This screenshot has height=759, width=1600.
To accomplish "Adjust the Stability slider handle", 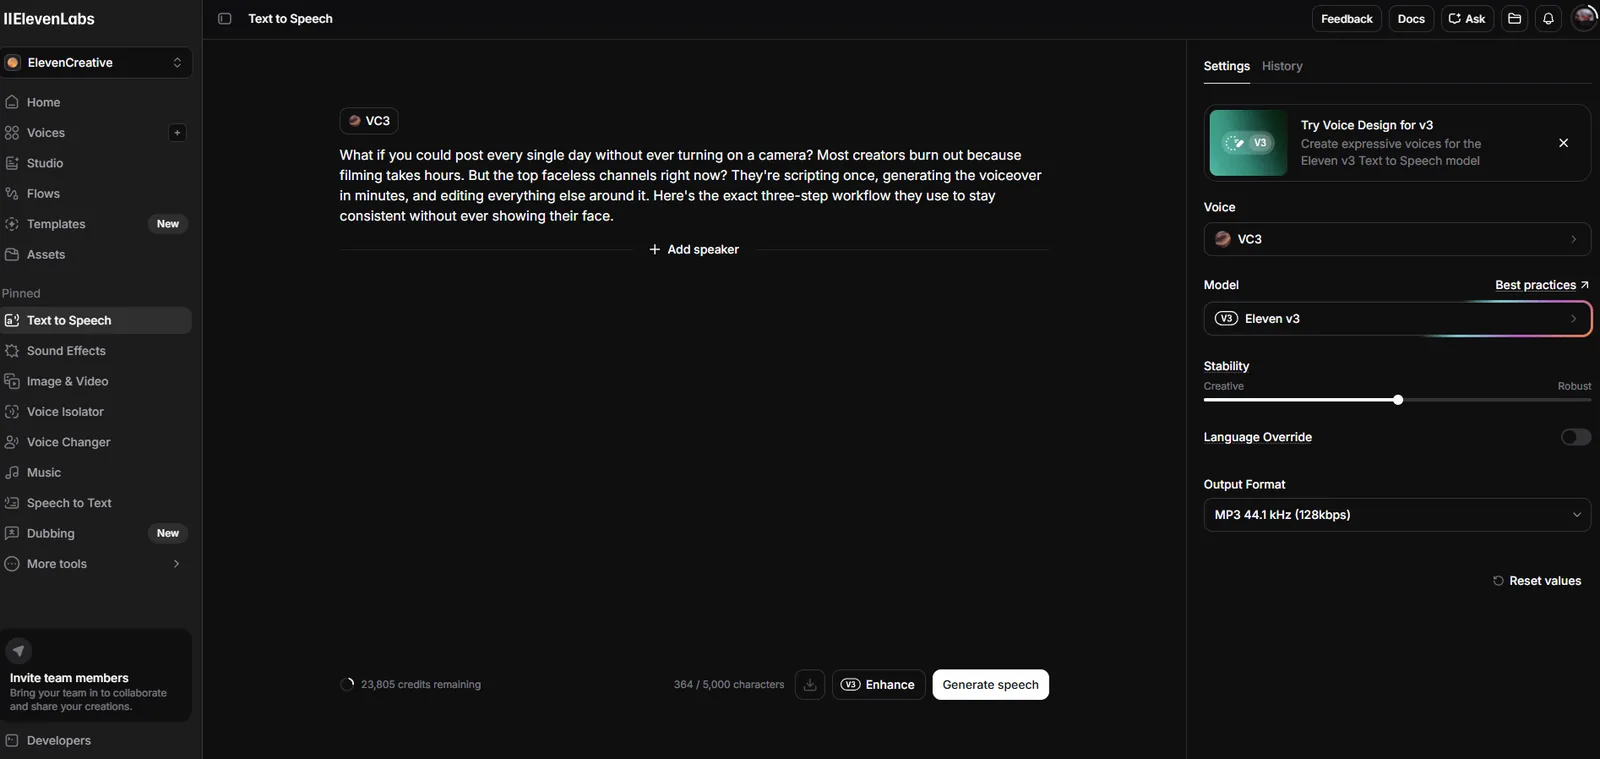I will click(1398, 400).
